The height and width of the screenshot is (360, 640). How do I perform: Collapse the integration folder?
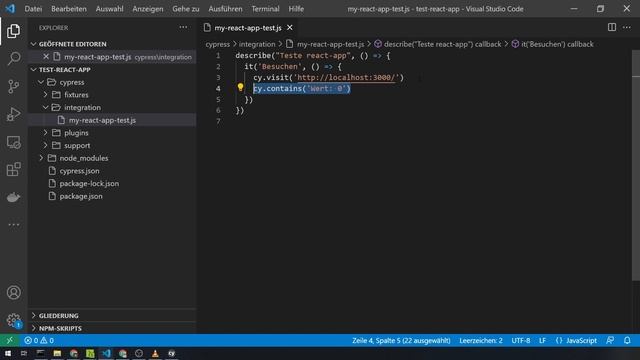(46, 107)
